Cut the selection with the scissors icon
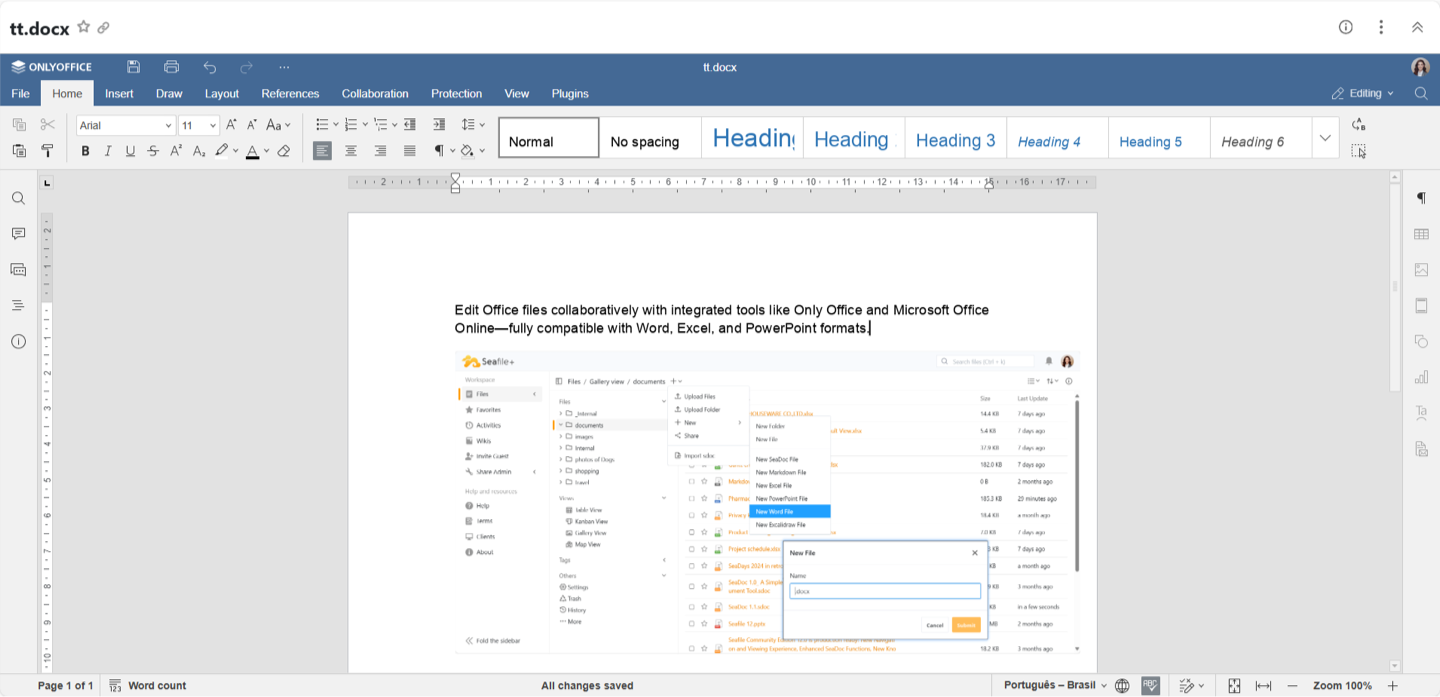The width and height of the screenshot is (1440, 697). (x=47, y=125)
